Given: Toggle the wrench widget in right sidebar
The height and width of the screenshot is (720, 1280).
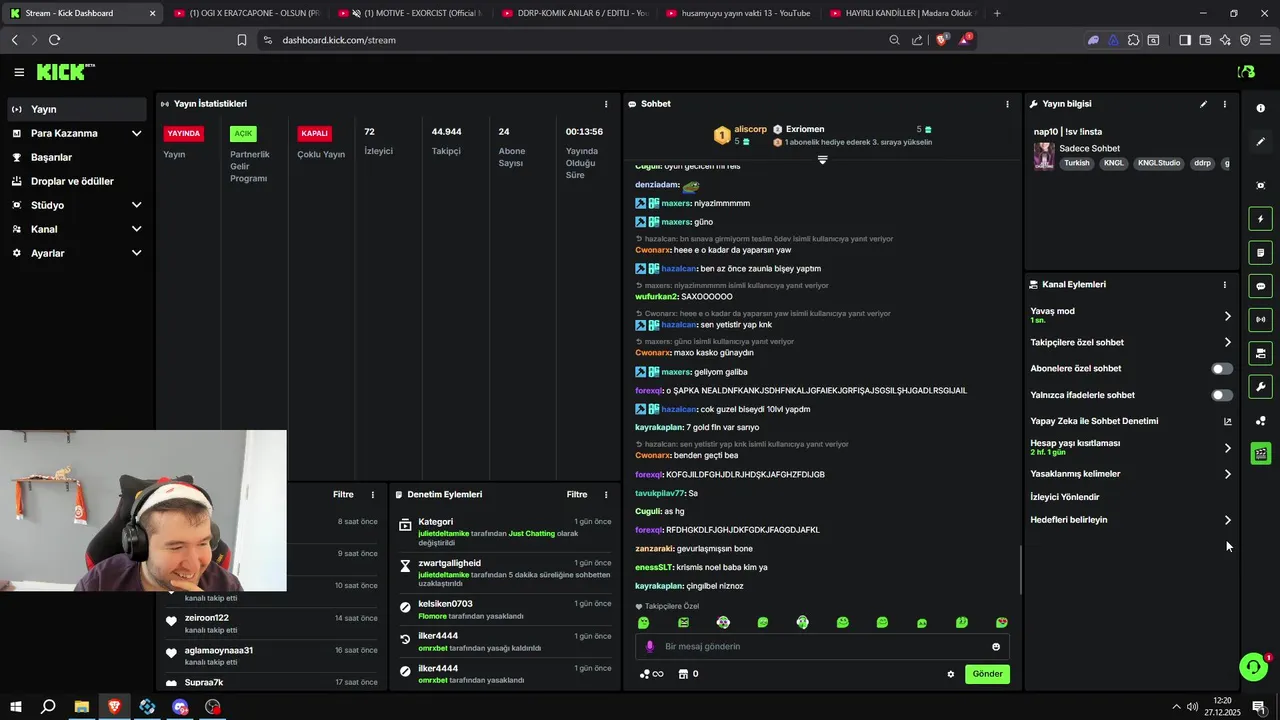Looking at the screenshot, I should pos(1260,387).
